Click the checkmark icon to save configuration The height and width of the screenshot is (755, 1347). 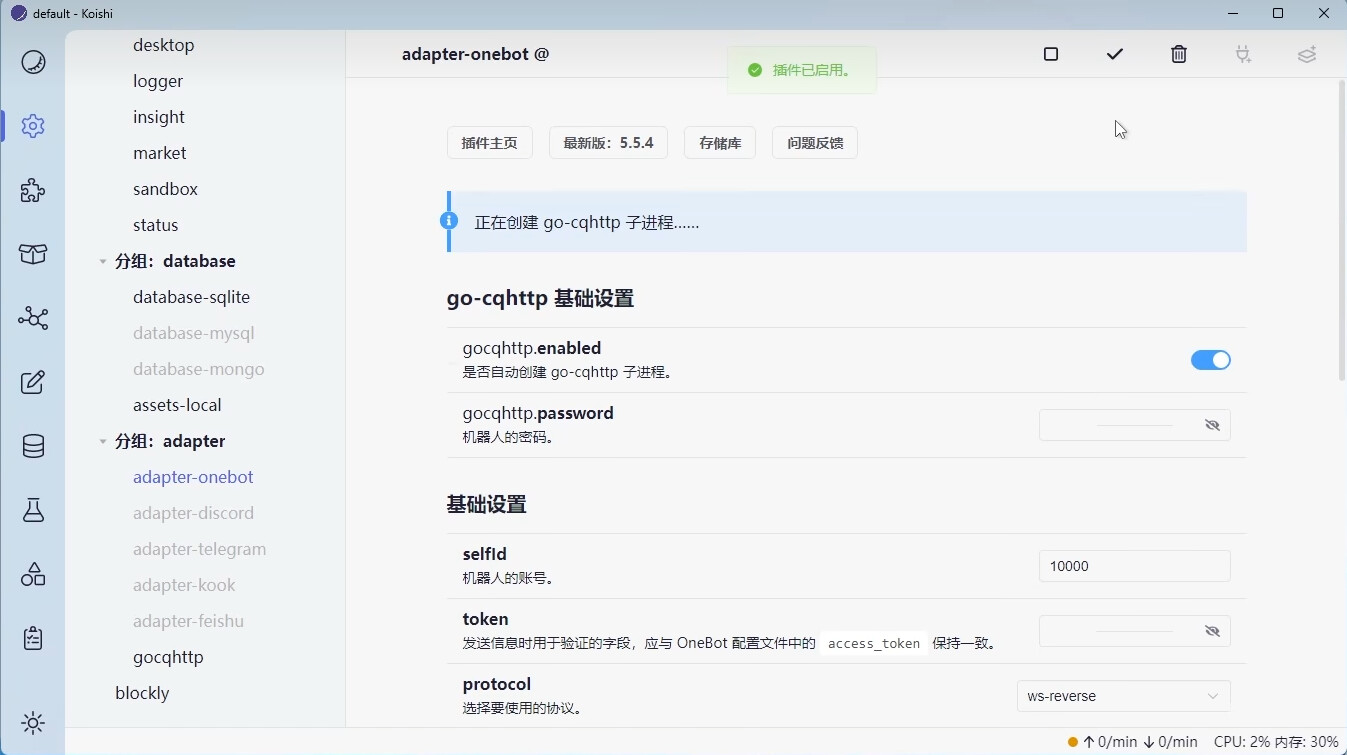(1115, 54)
